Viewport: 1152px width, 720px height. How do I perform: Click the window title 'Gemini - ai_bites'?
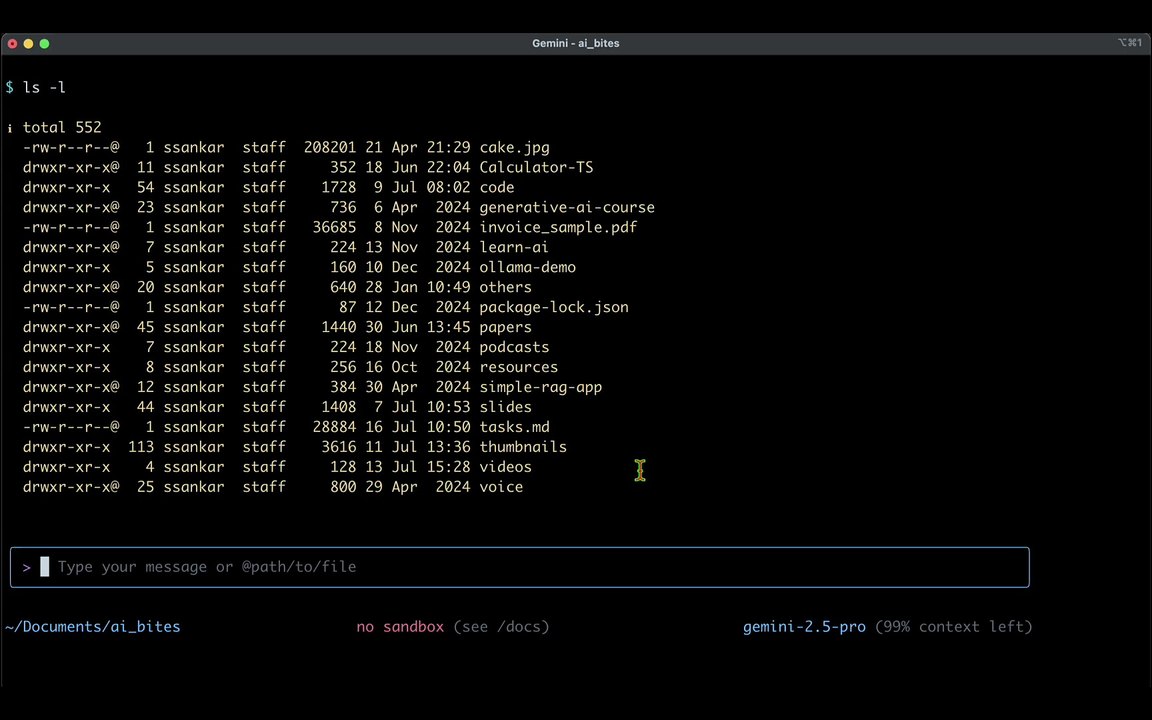tap(575, 43)
